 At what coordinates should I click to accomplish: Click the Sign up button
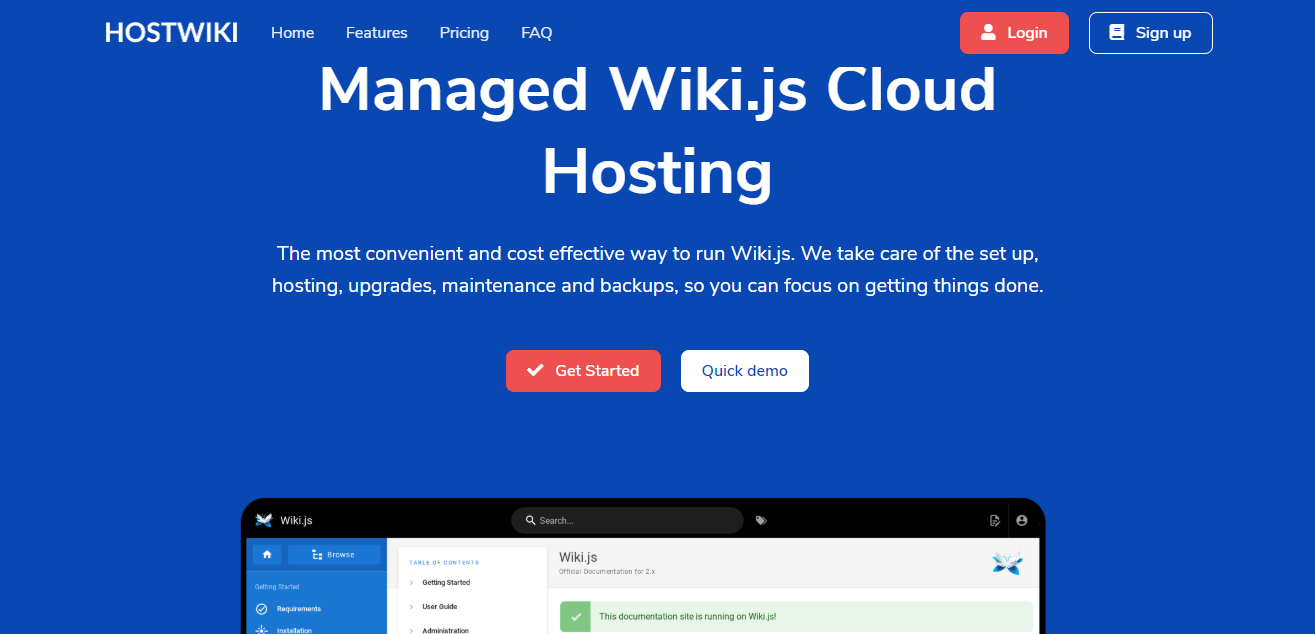tap(1151, 33)
